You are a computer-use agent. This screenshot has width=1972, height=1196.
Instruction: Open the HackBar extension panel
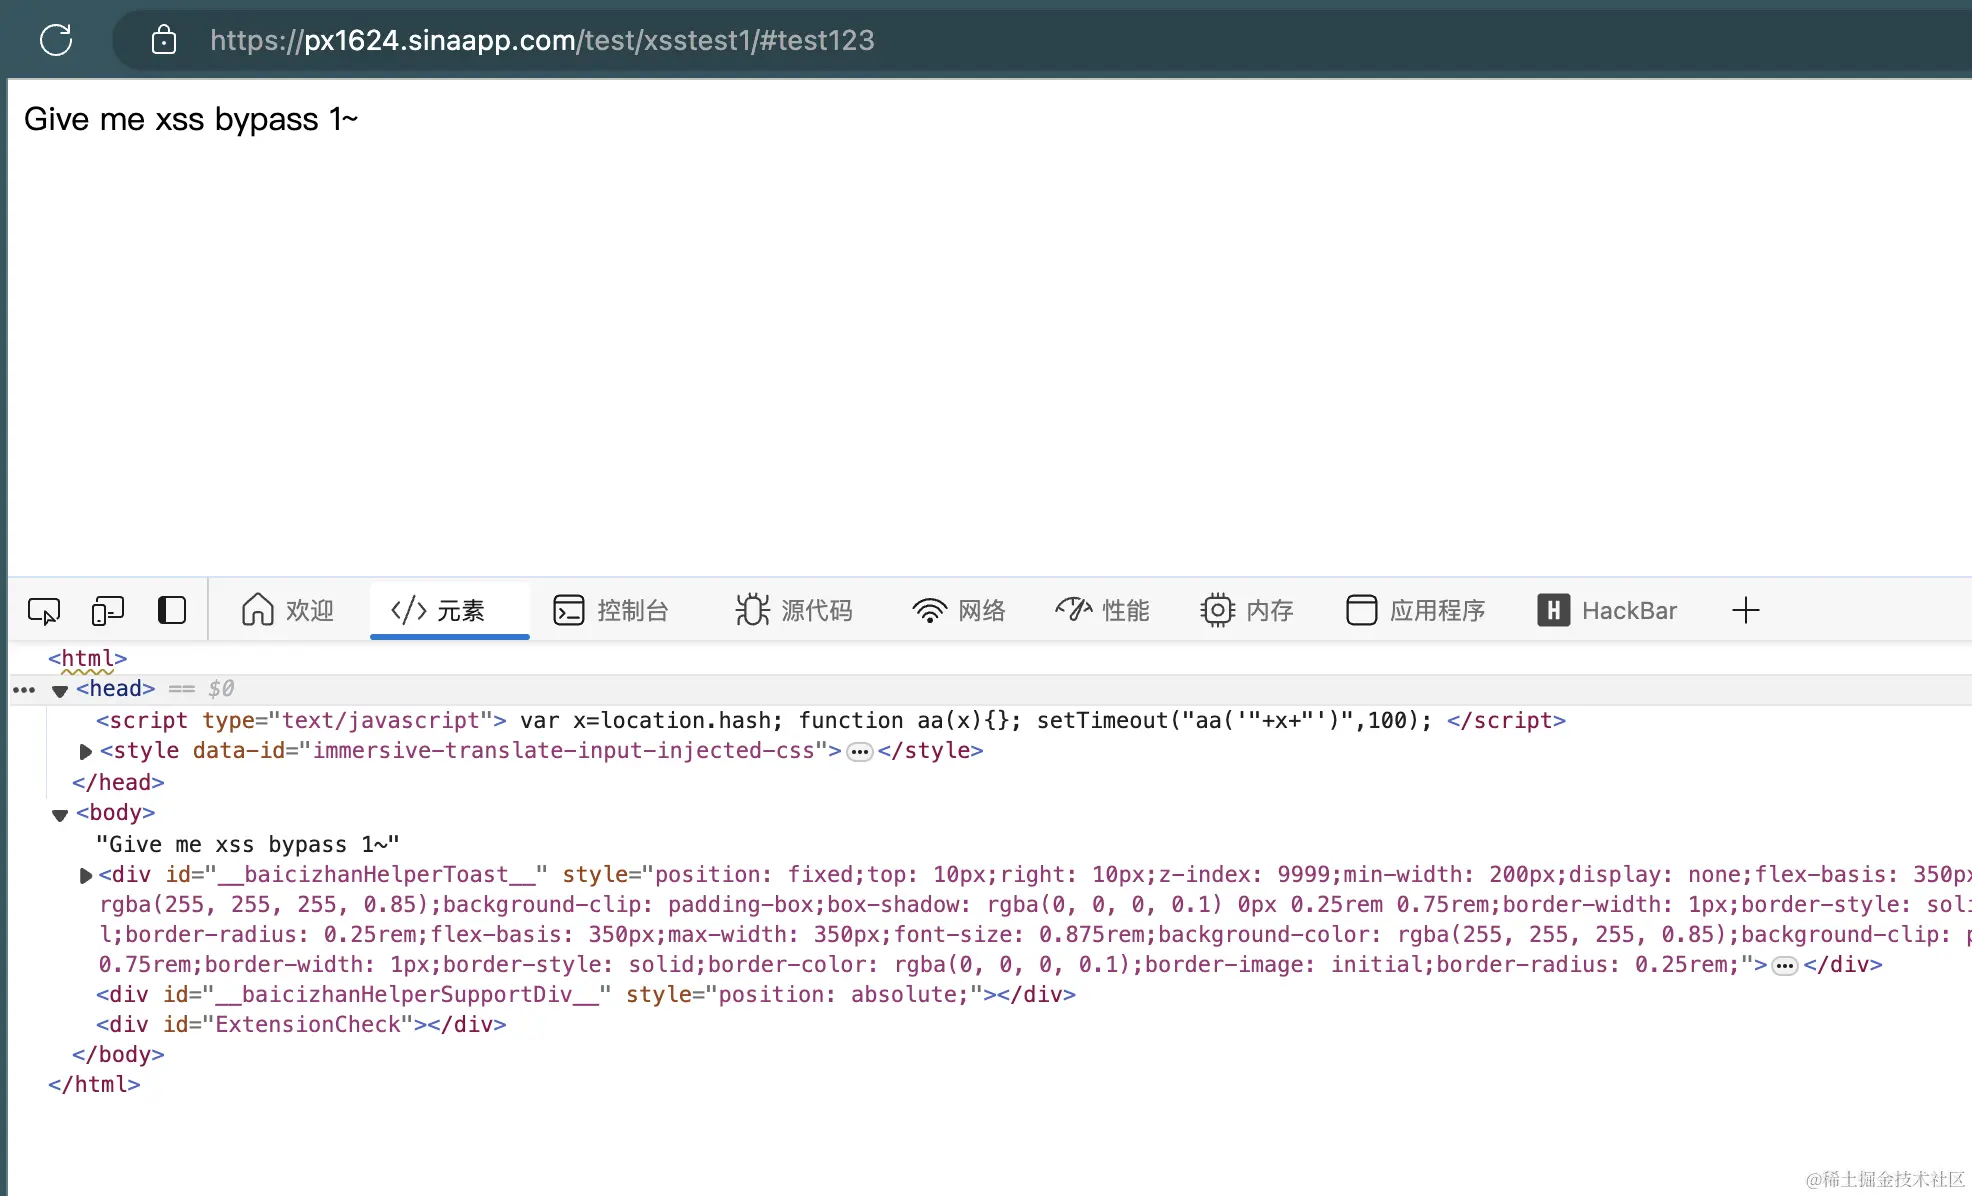(x=1607, y=610)
